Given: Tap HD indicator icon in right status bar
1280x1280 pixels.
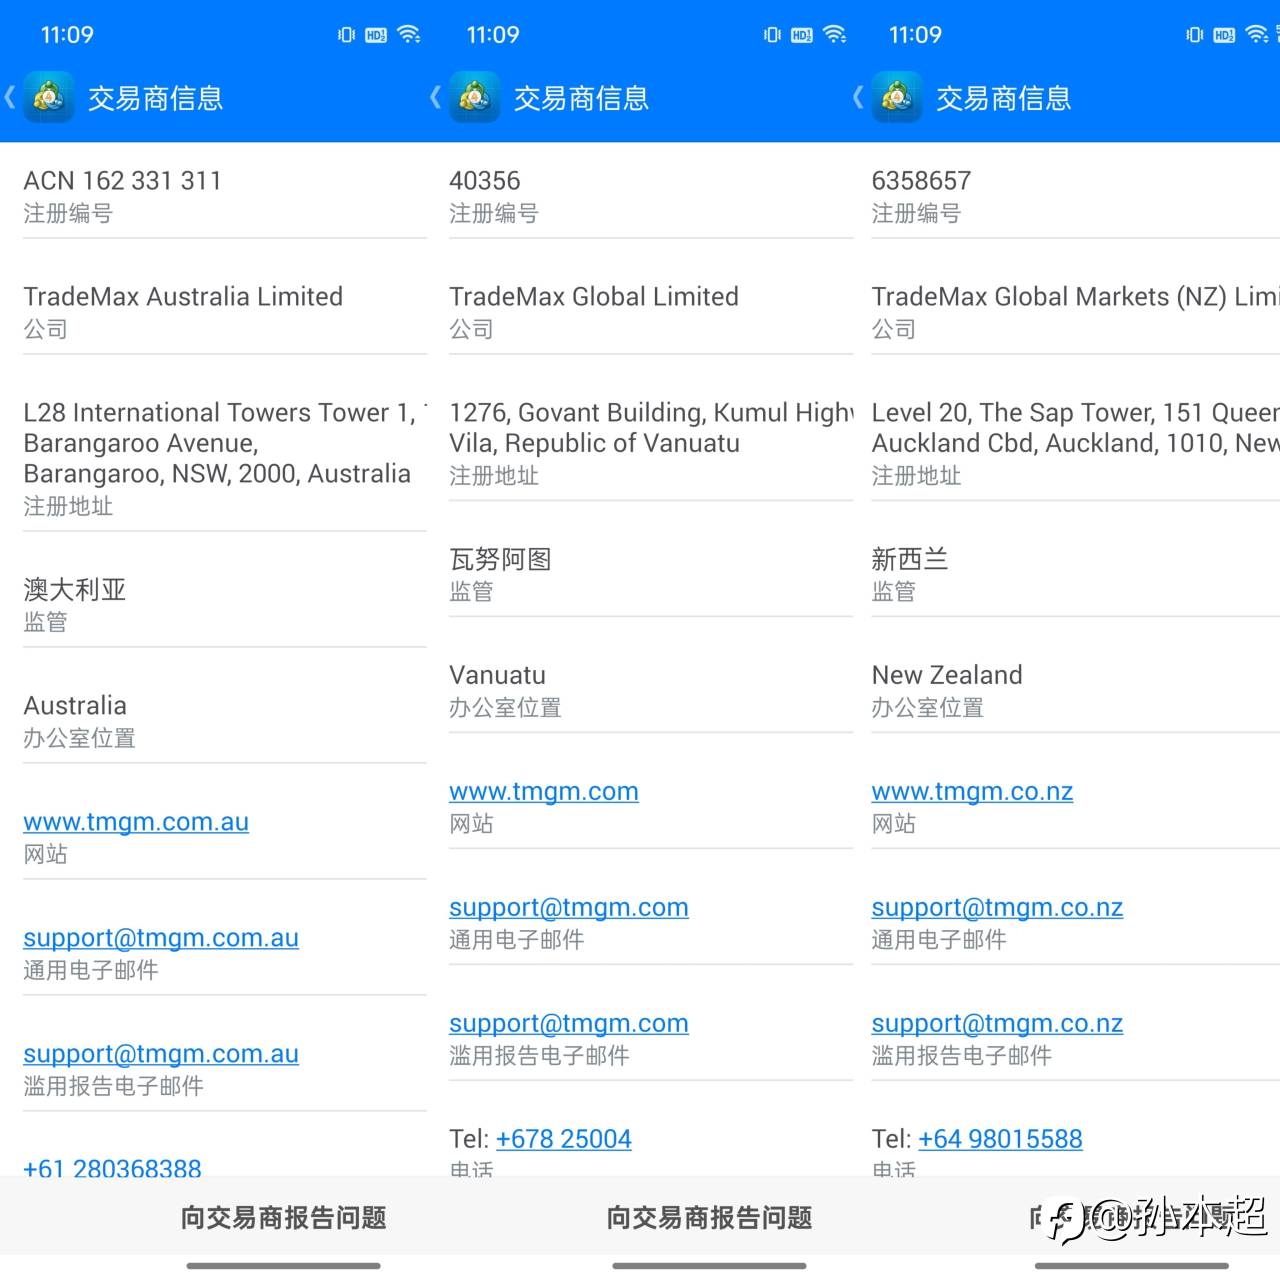Looking at the screenshot, I should click(1224, 35).
